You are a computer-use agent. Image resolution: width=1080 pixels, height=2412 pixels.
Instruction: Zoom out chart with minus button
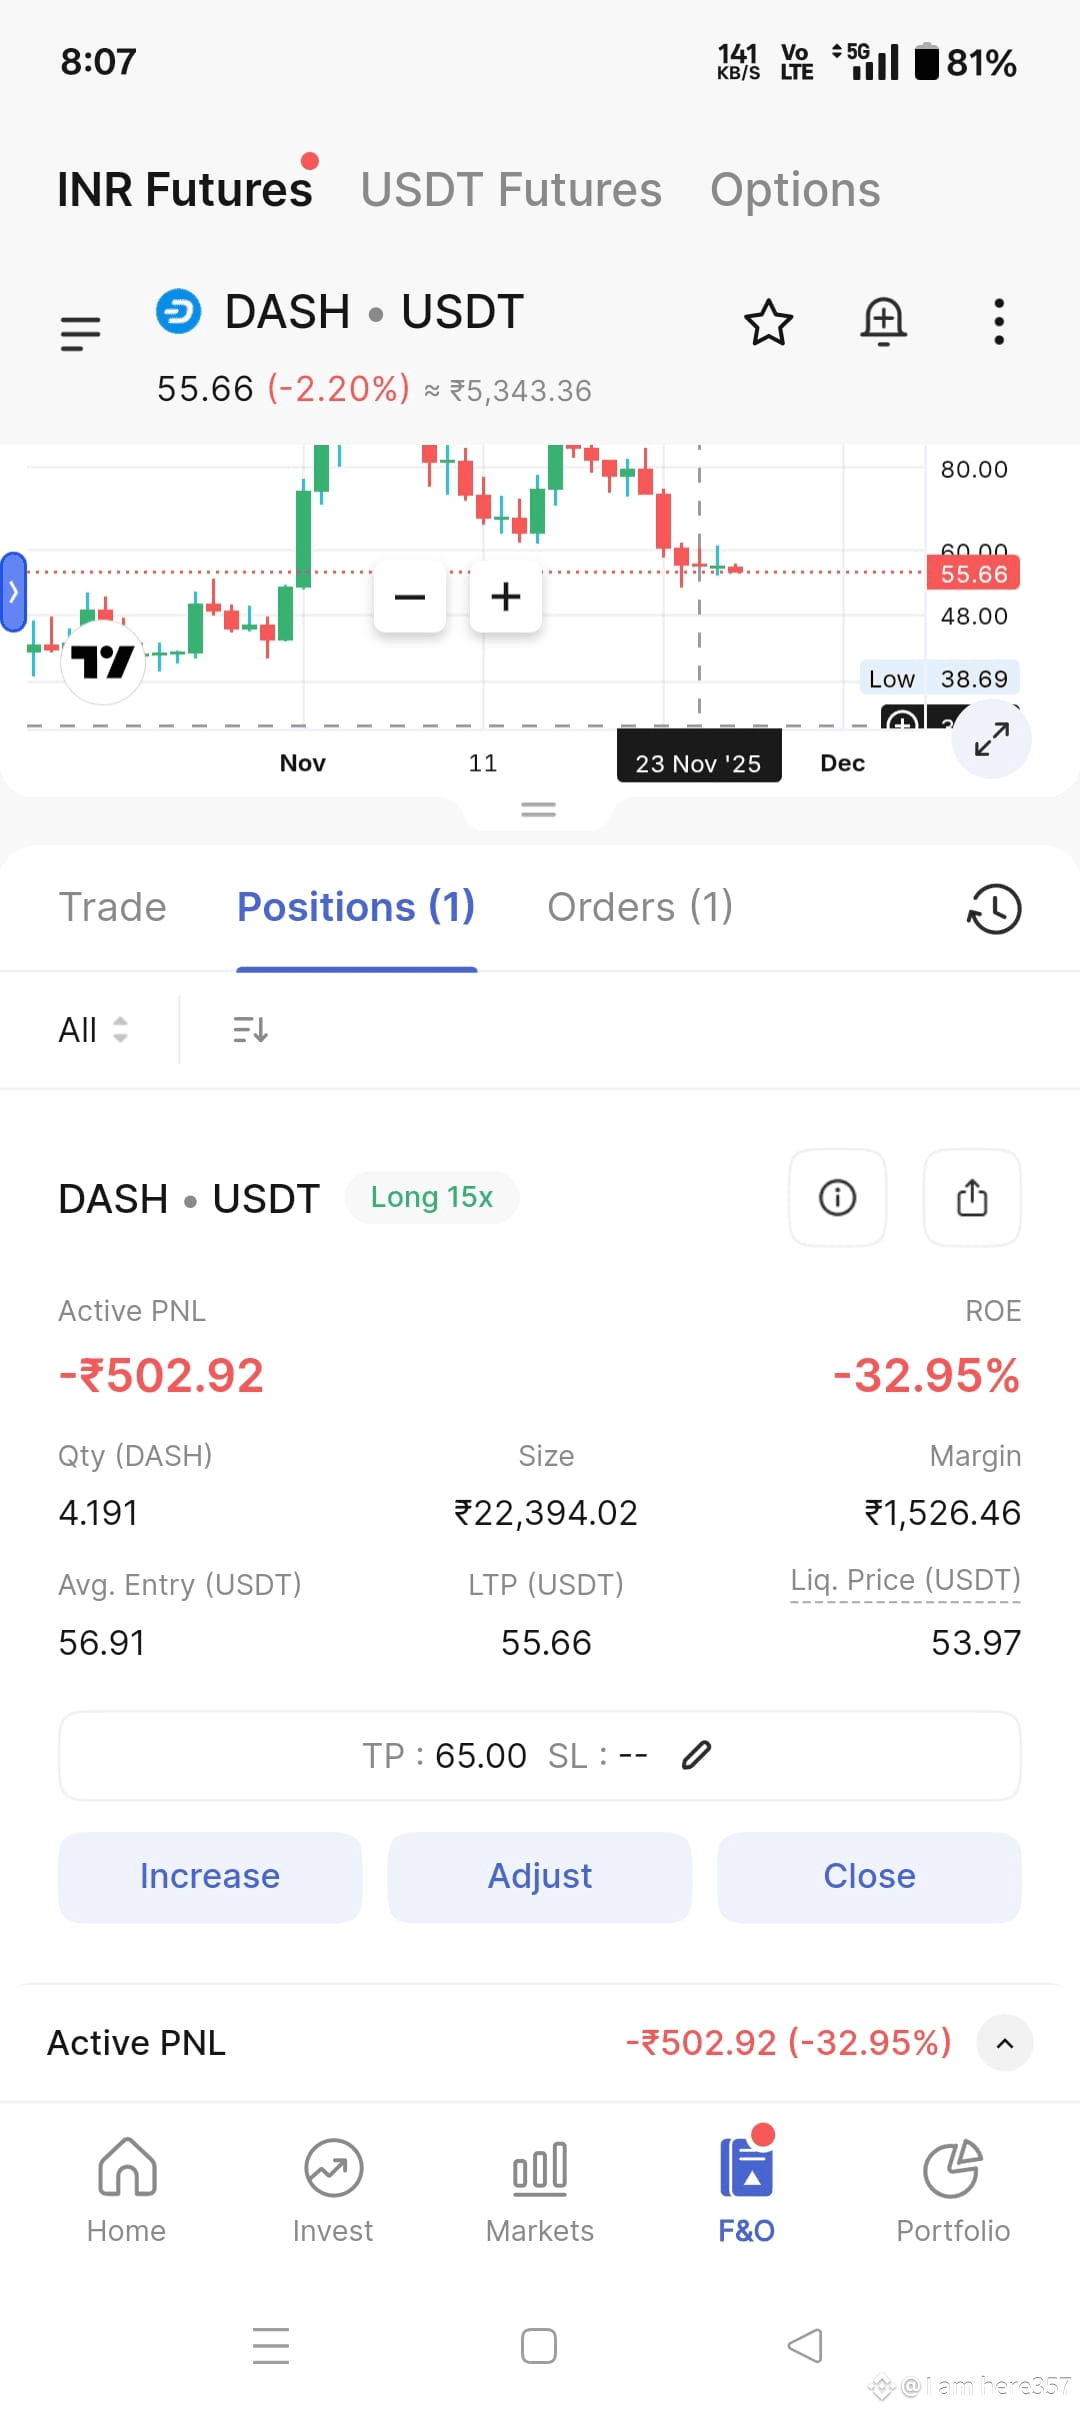tap(410, 597)
